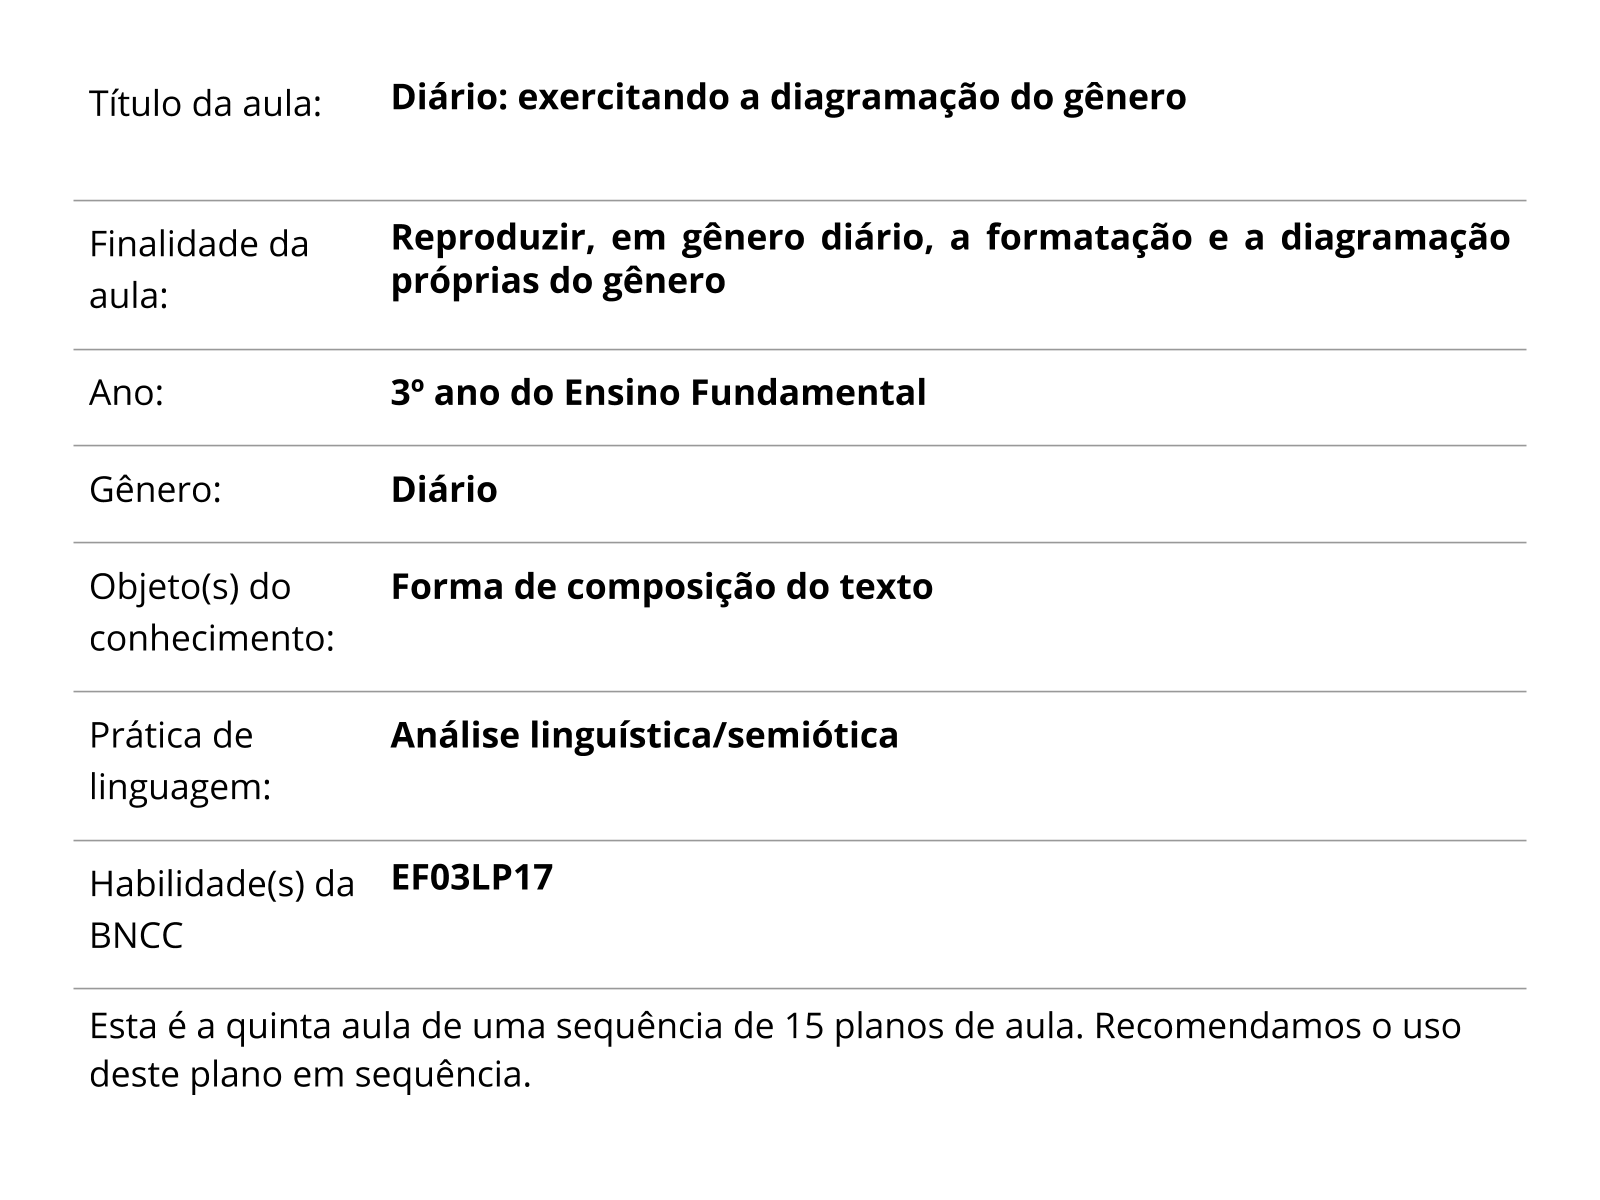Select the lesson title 'Diário: exercitando a diagramação'

tap(787, 97)
